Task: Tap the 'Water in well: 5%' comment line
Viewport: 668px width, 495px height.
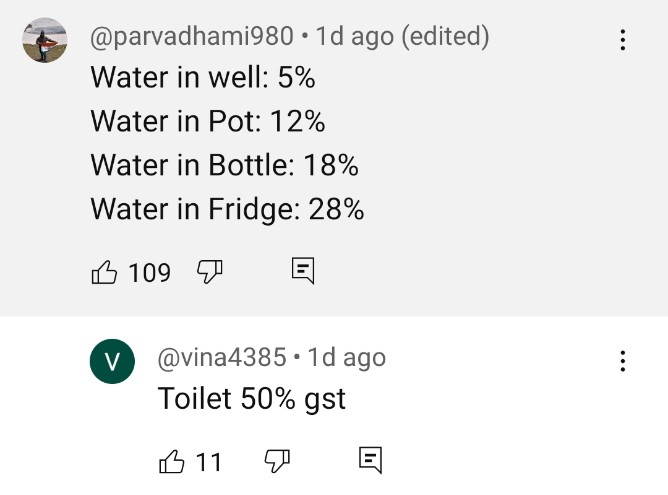Action: [203, 77]
